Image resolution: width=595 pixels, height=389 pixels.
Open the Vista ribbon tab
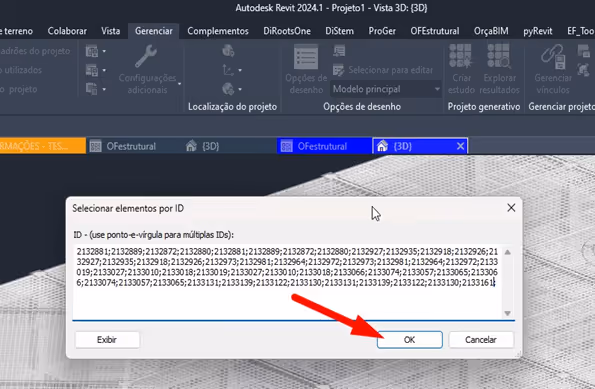tap(110, 31)
